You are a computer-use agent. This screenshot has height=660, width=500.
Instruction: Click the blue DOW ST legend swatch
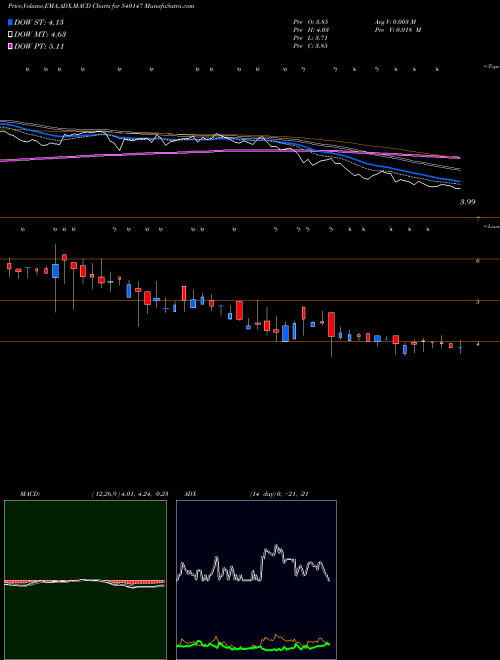(x=11, y=22)
